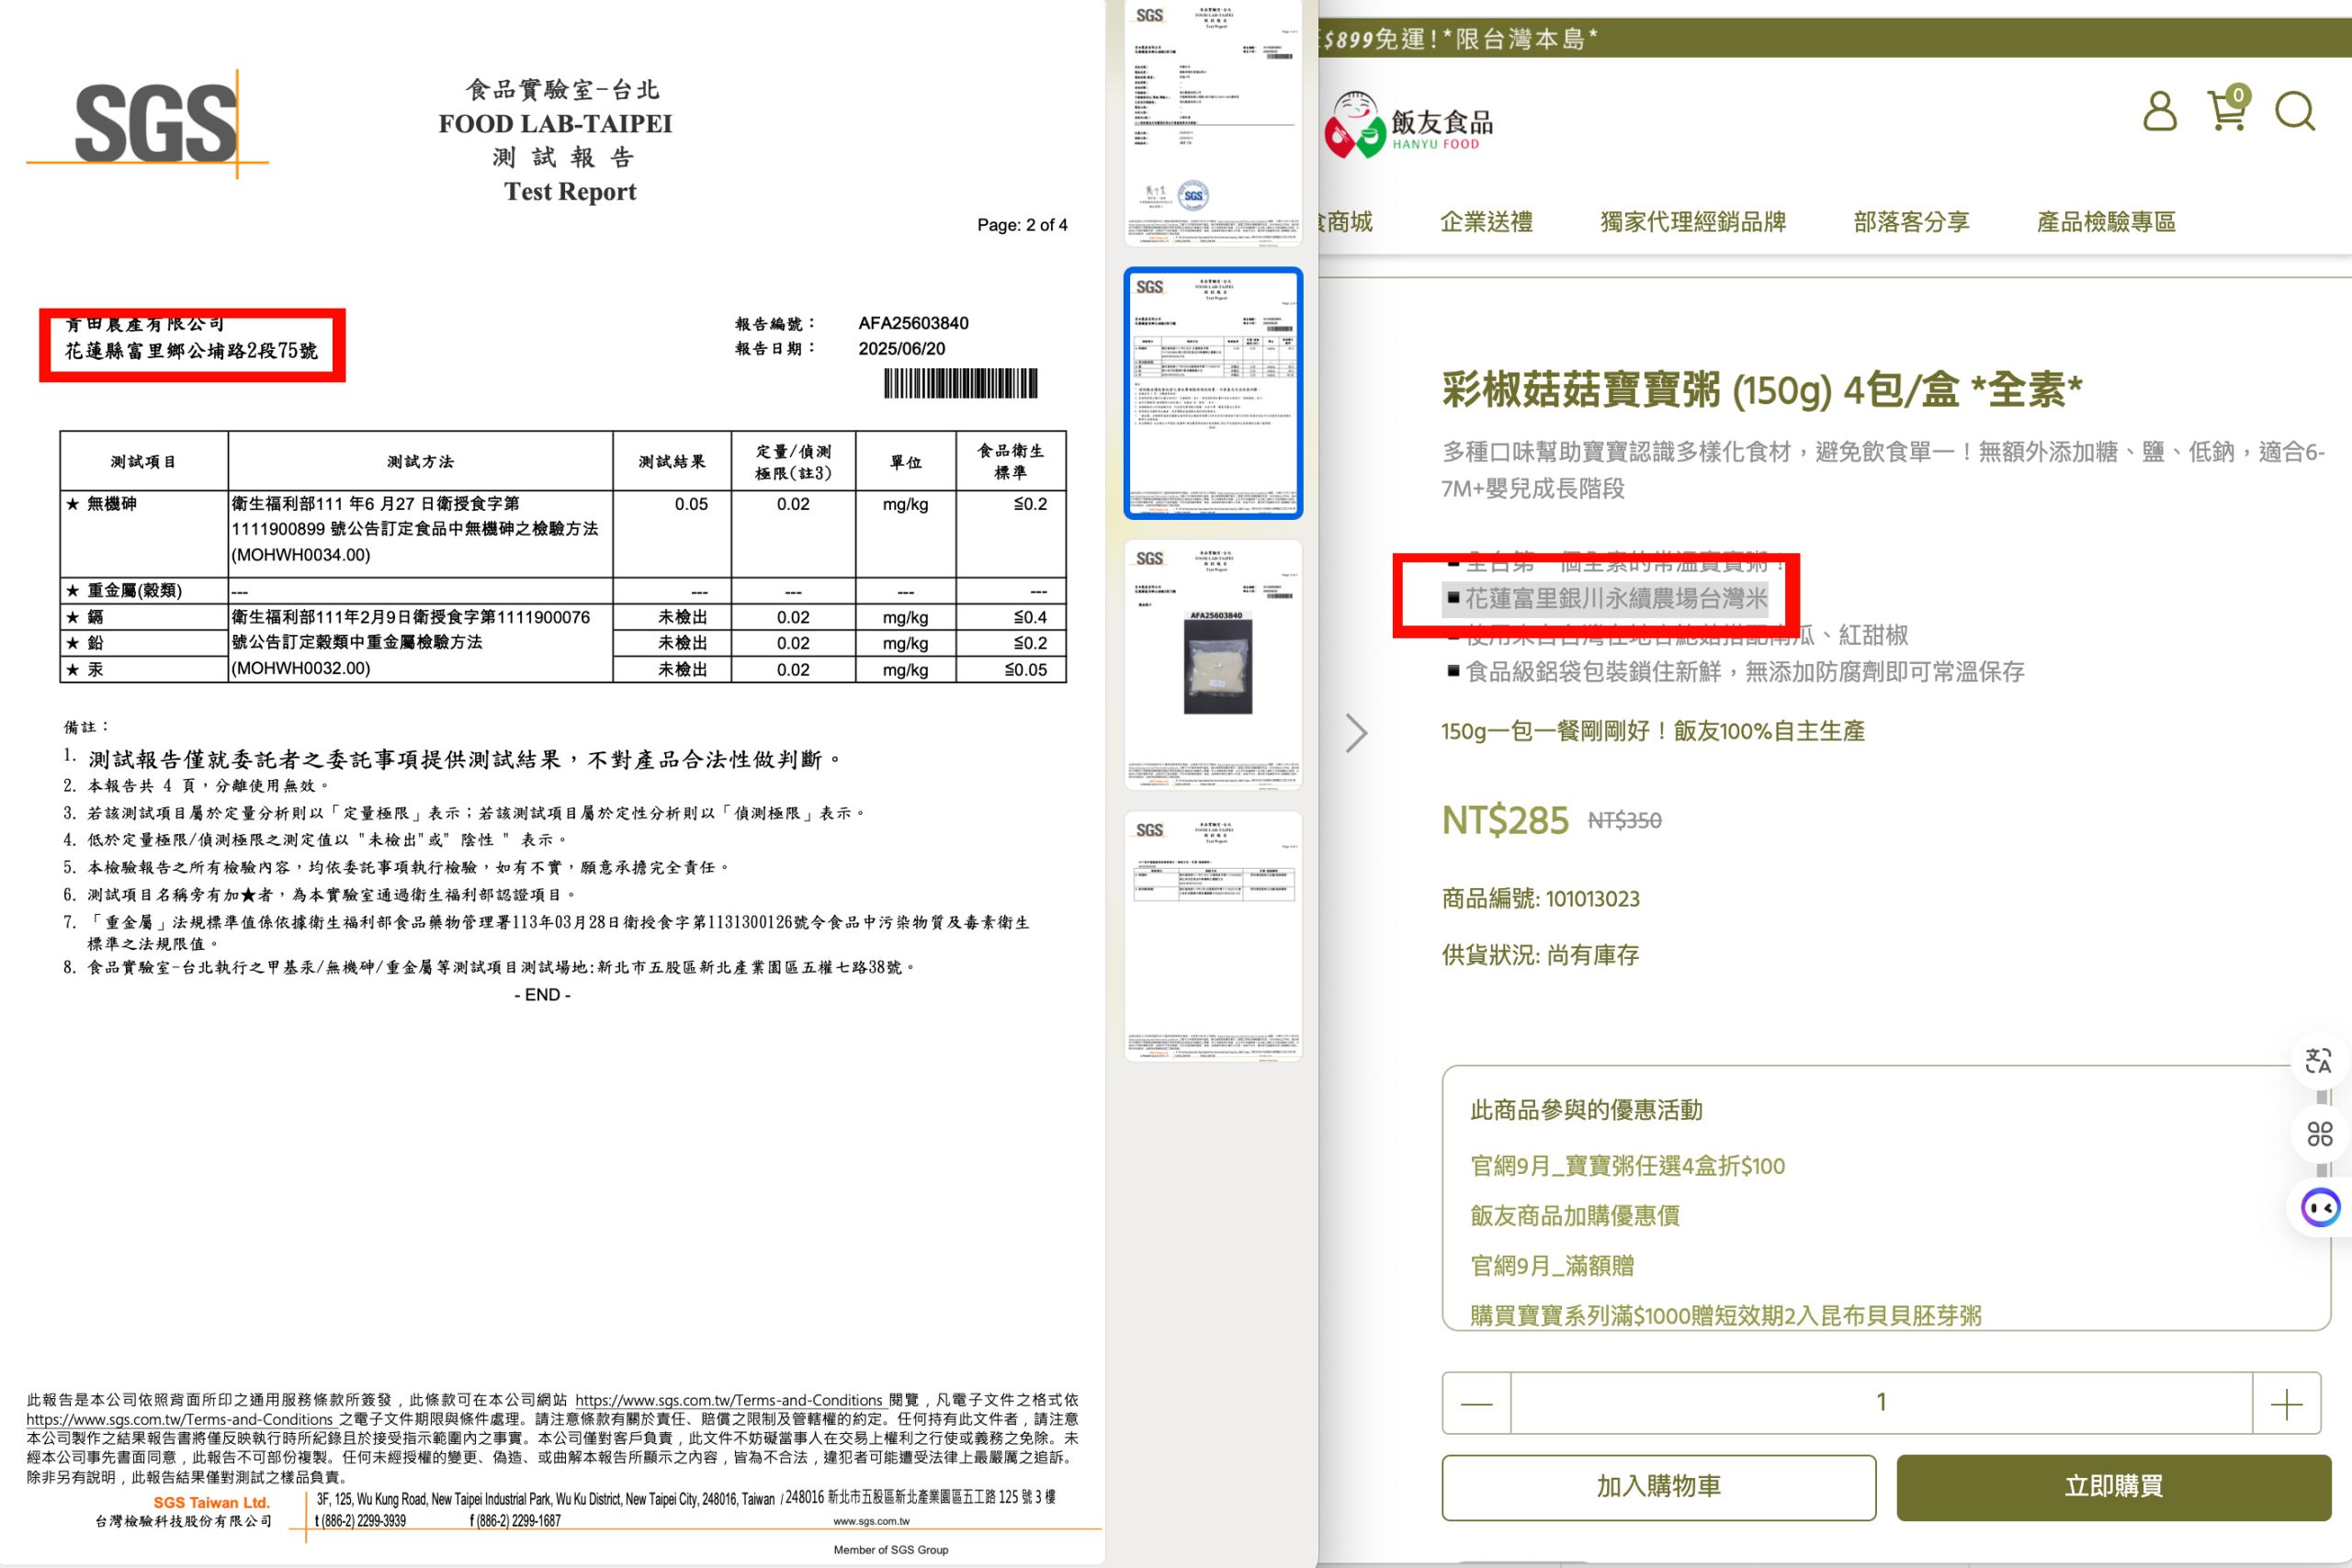This screenshot has width=2352, height=1568.
Task: Increase quantity with plus button
Action: point(2286,1403)
